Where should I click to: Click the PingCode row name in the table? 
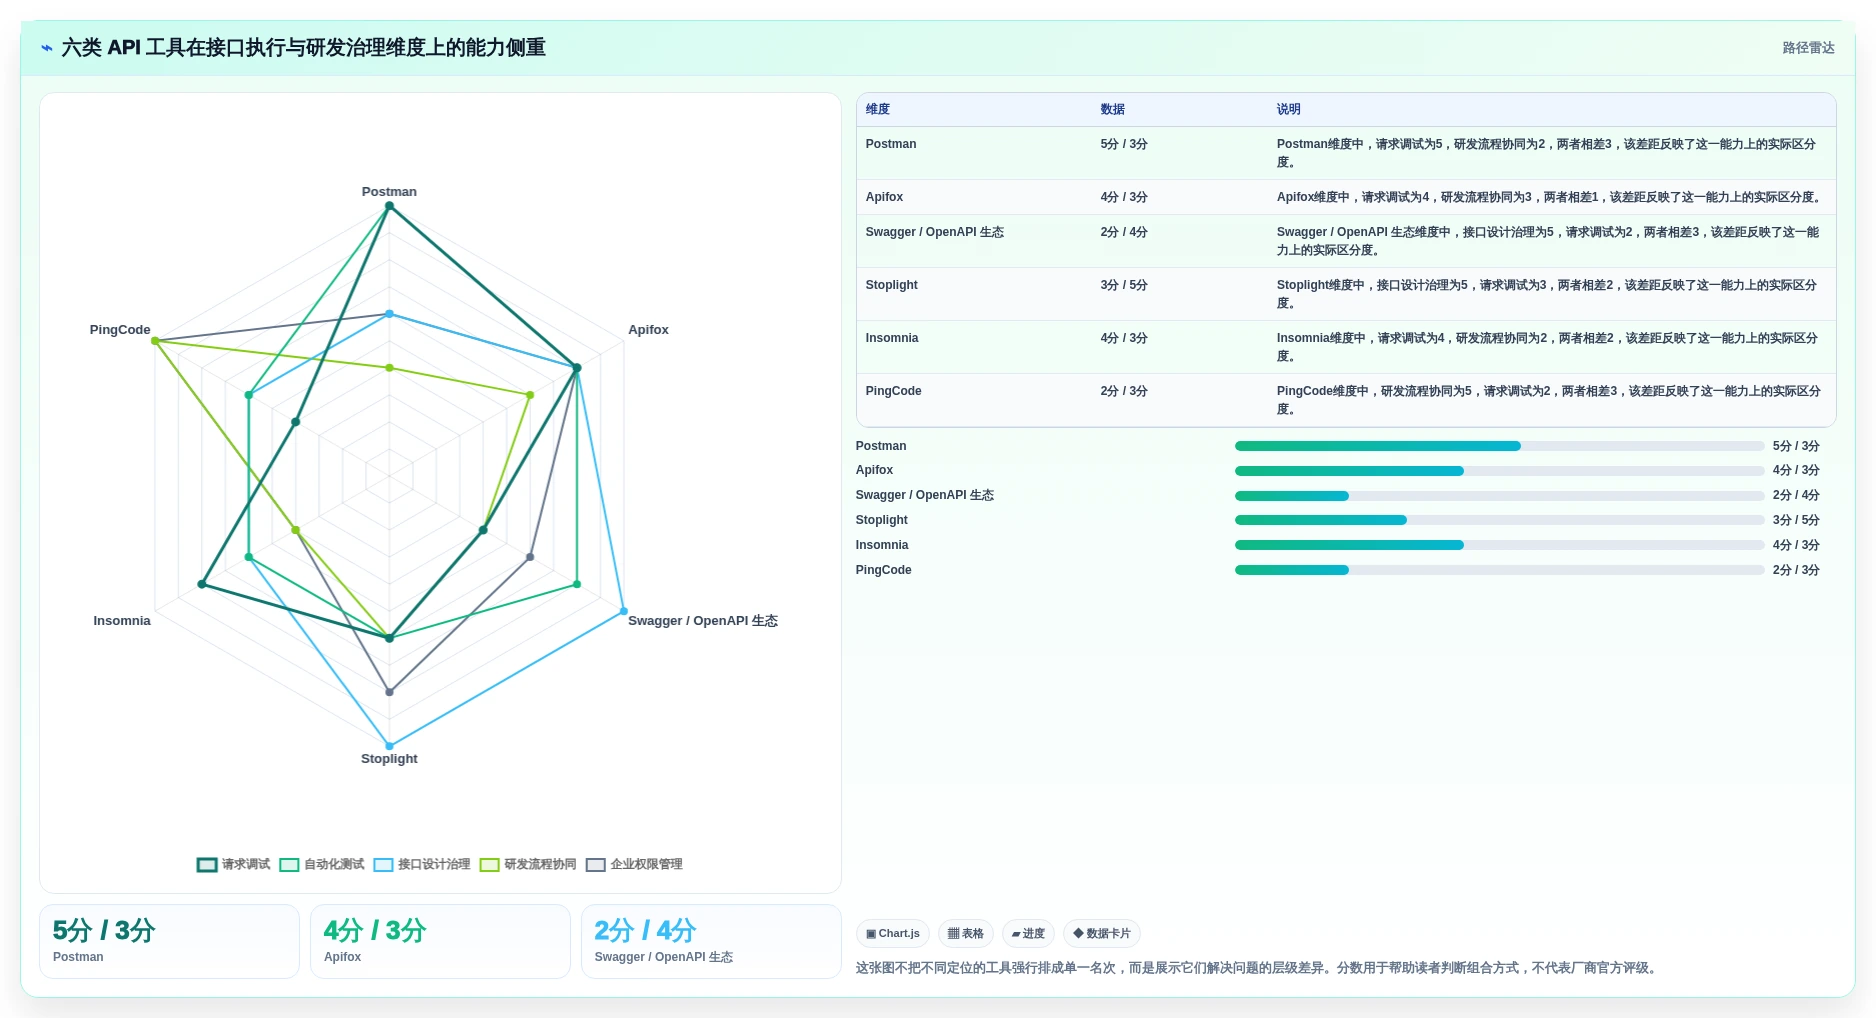pyautogui.click(x=894, y=391)
